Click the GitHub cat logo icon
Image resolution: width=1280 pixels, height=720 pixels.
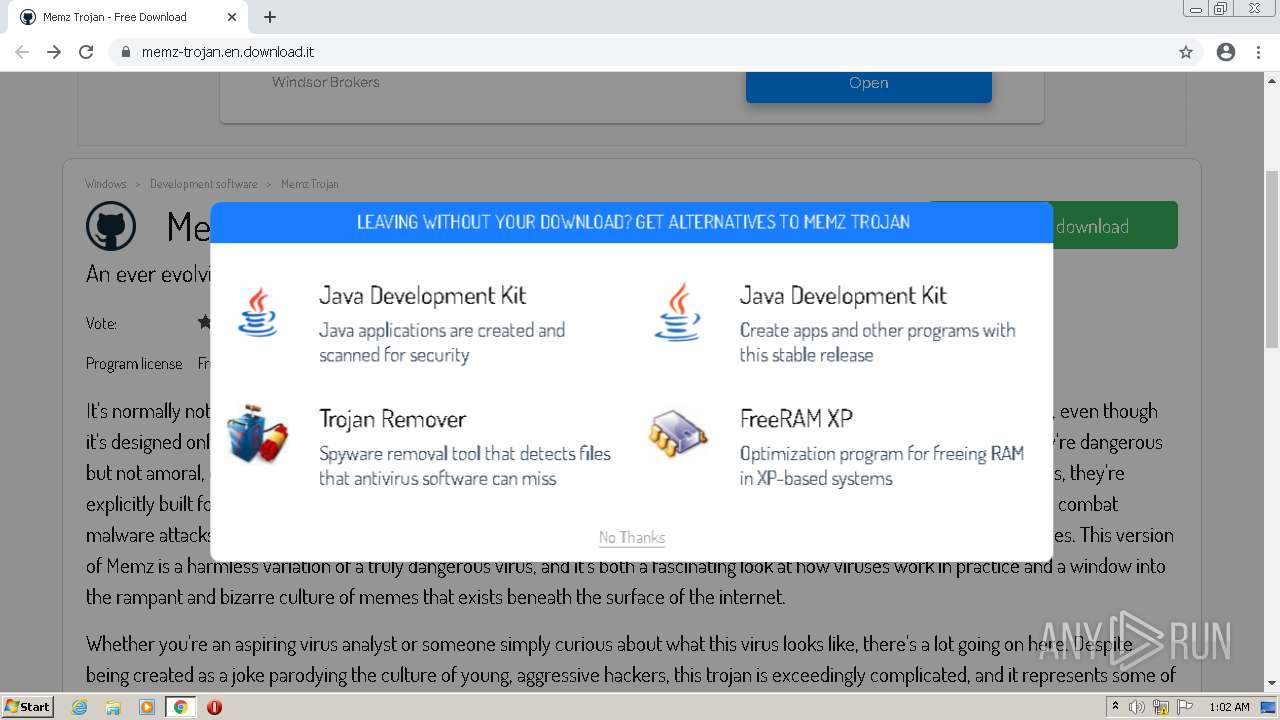pos(111,227)
